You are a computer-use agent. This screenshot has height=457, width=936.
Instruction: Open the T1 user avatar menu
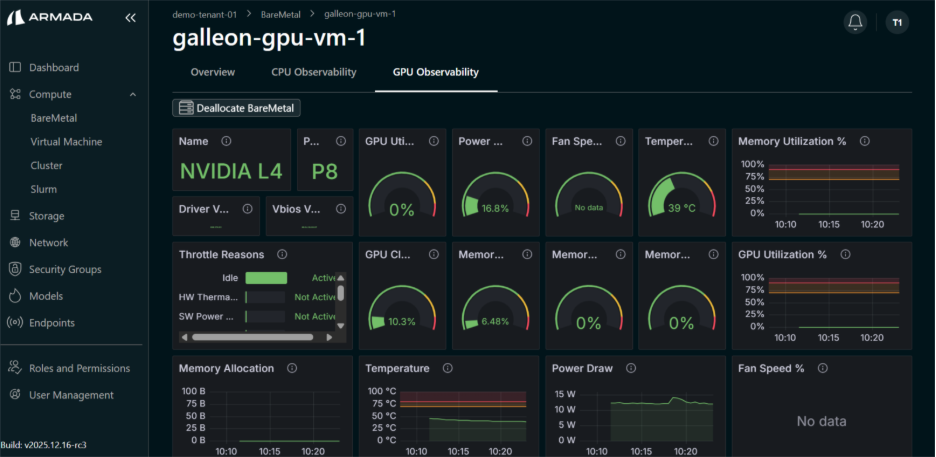[897, 22]
